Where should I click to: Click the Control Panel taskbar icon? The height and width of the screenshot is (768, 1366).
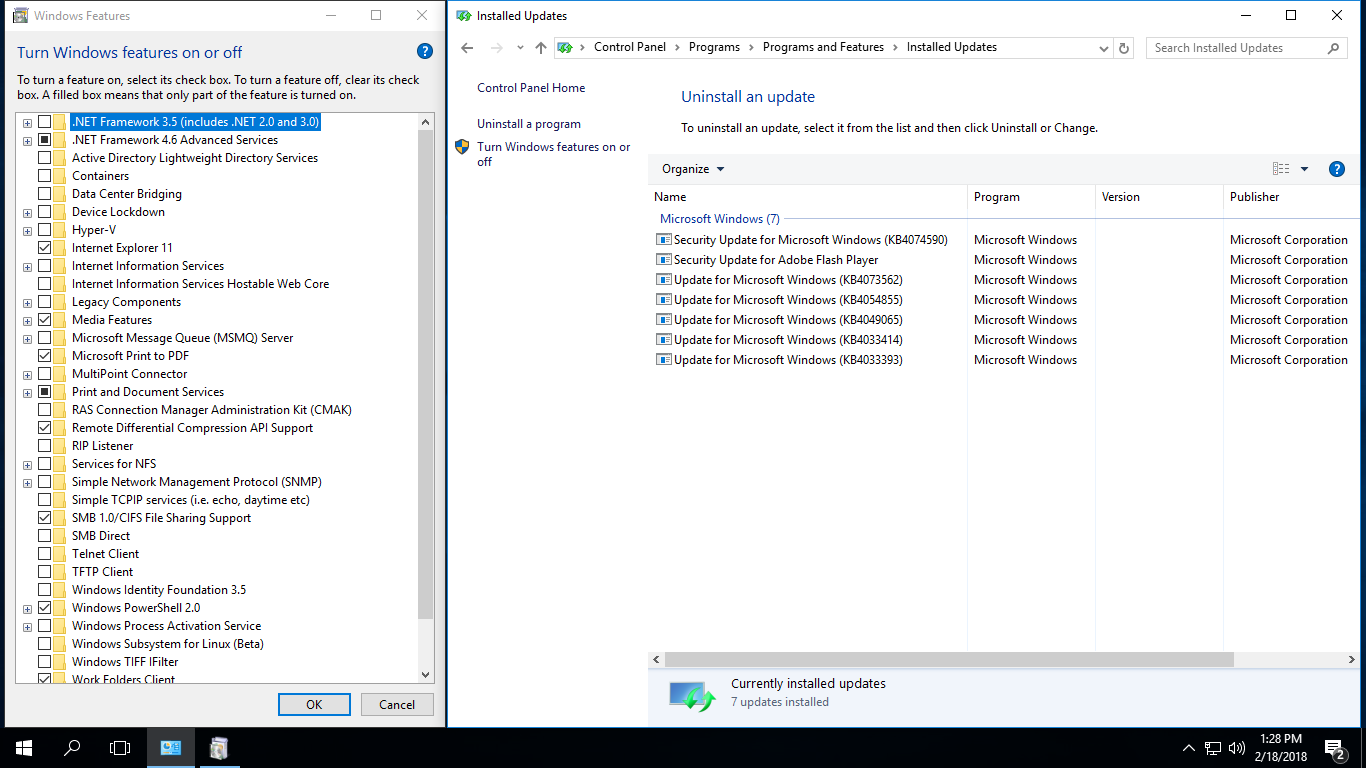pyautogui.click(x=171, y=748)
